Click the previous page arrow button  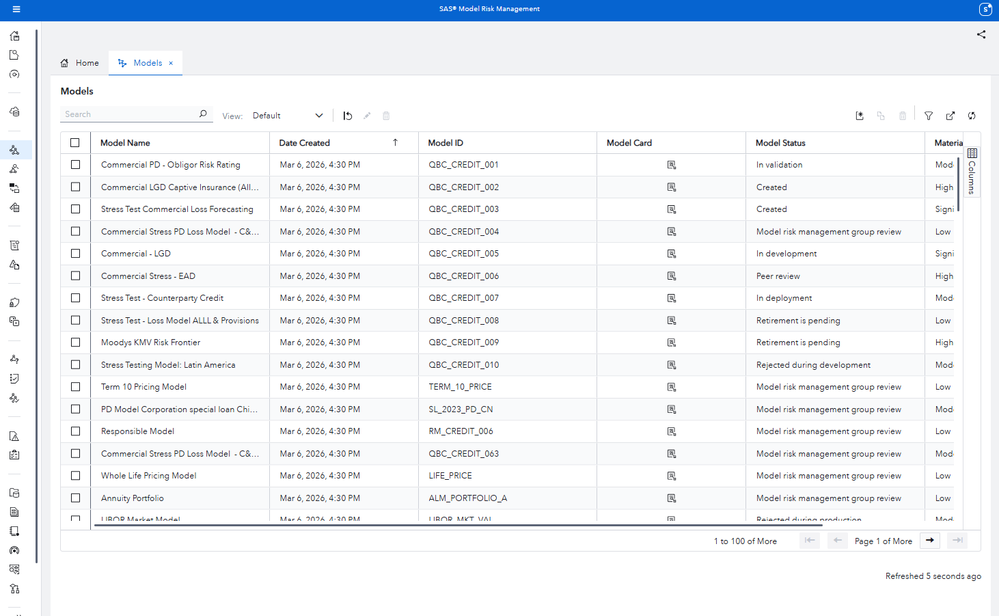(x=837, y=541)
